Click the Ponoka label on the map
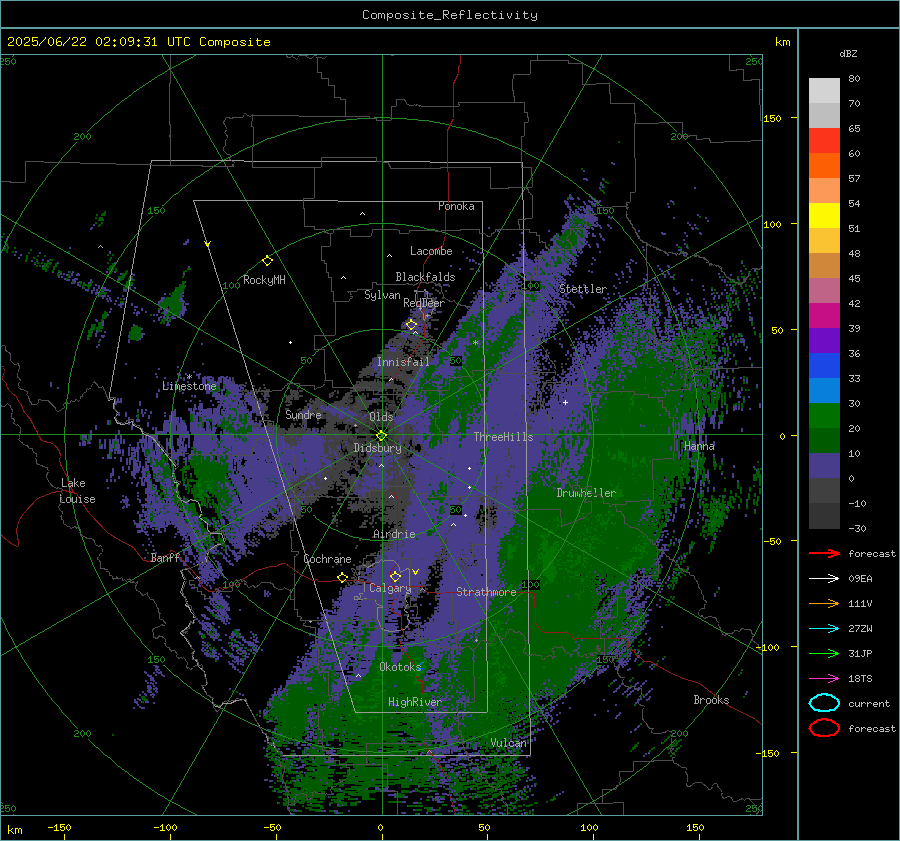Image resolution: width=900 pixels, height=841 pixels. [456, 206]
